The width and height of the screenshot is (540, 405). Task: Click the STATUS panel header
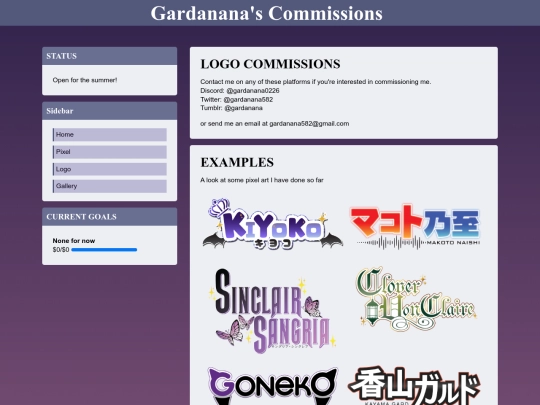tap(110, 56)
